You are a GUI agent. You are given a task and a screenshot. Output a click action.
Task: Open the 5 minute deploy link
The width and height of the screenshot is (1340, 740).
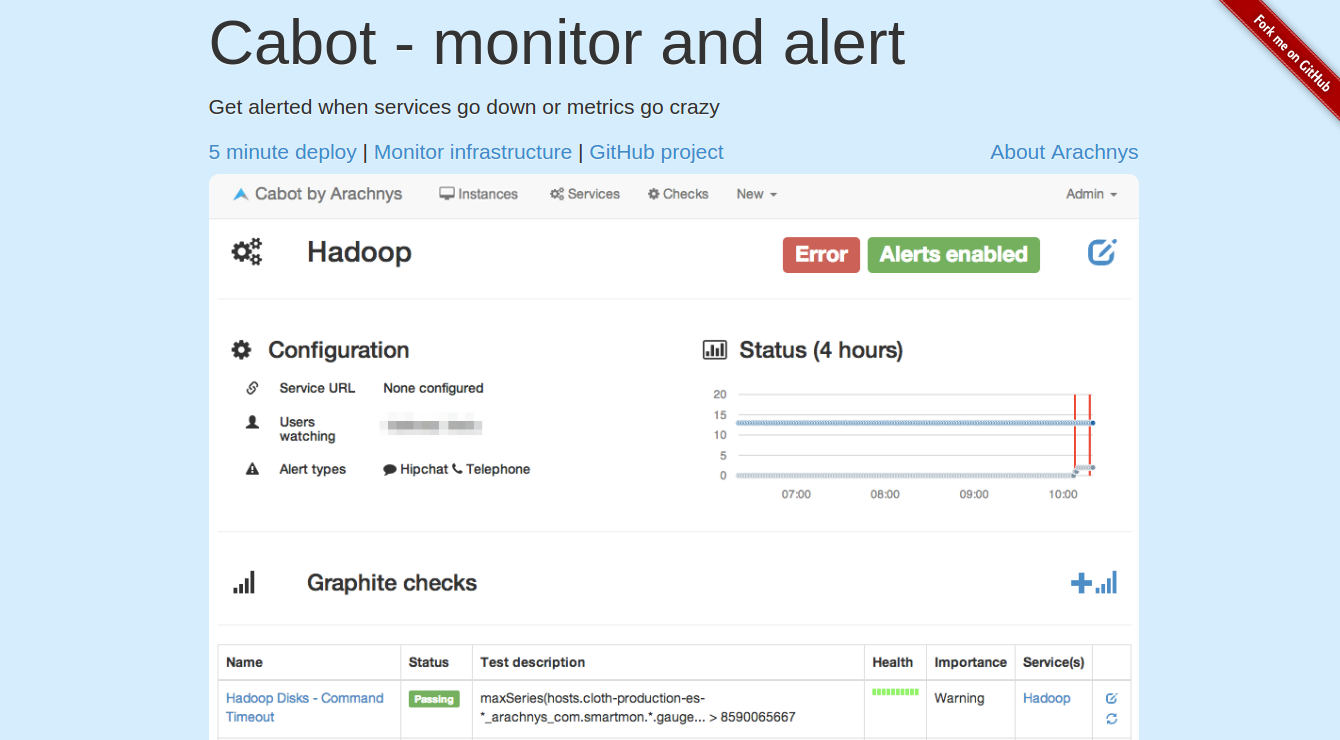pos(282,152)
